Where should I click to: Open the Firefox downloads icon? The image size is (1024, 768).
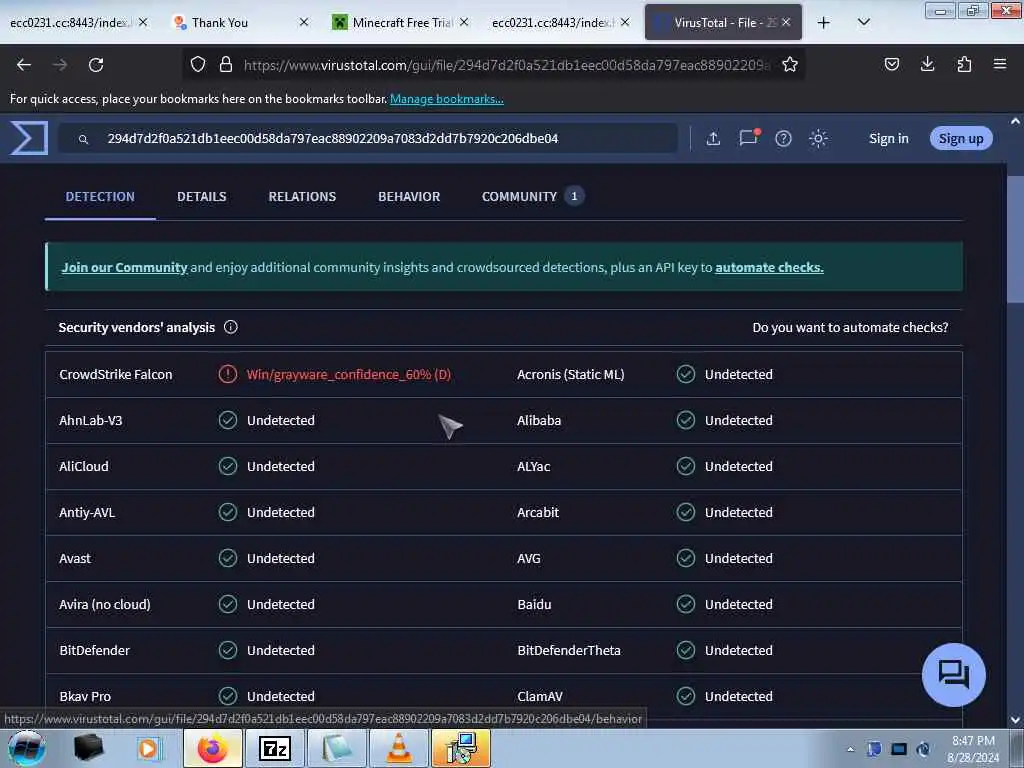(927, 64)
